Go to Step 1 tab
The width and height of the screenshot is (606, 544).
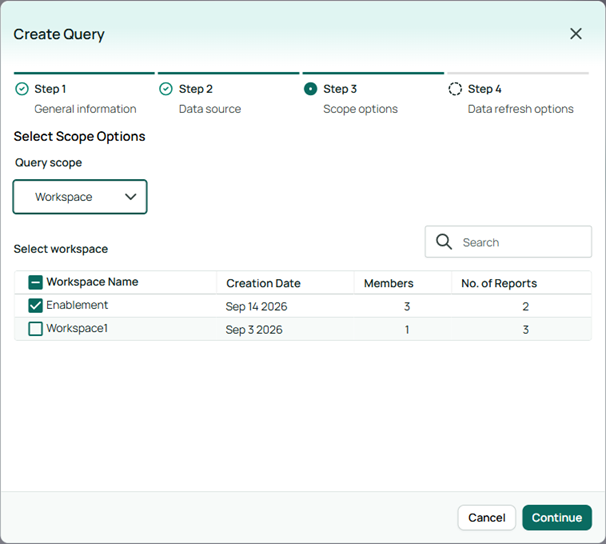[84, 94]
